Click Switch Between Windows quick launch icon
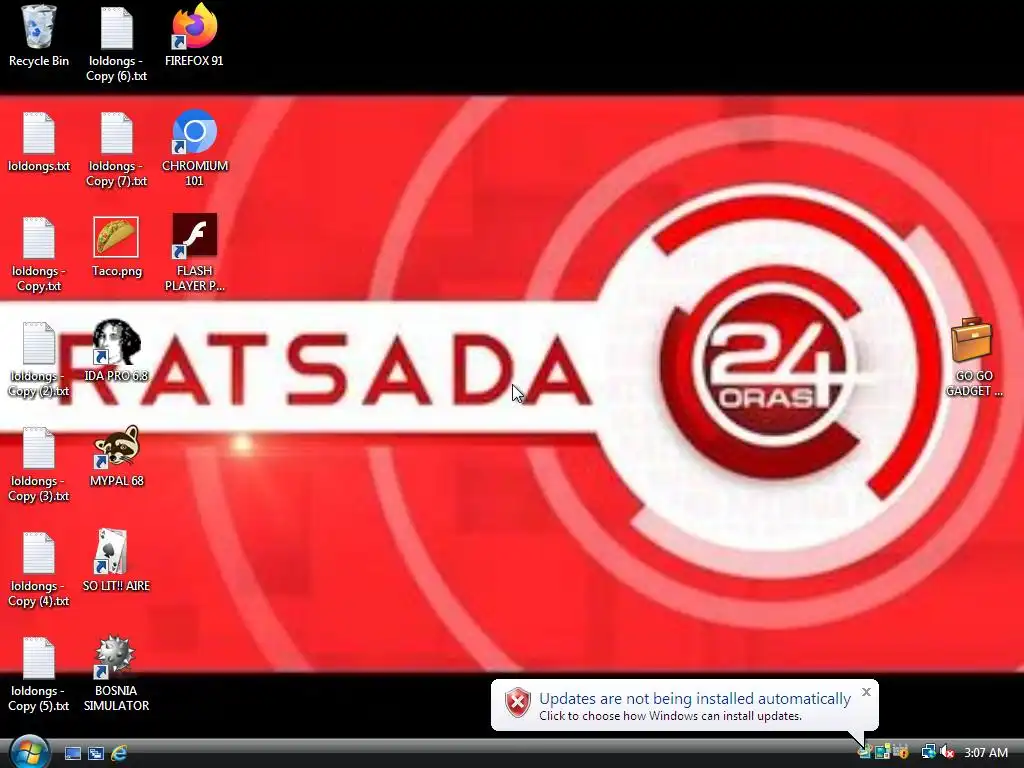This screenshot has height=768, width=1024. tap(95, 753)
